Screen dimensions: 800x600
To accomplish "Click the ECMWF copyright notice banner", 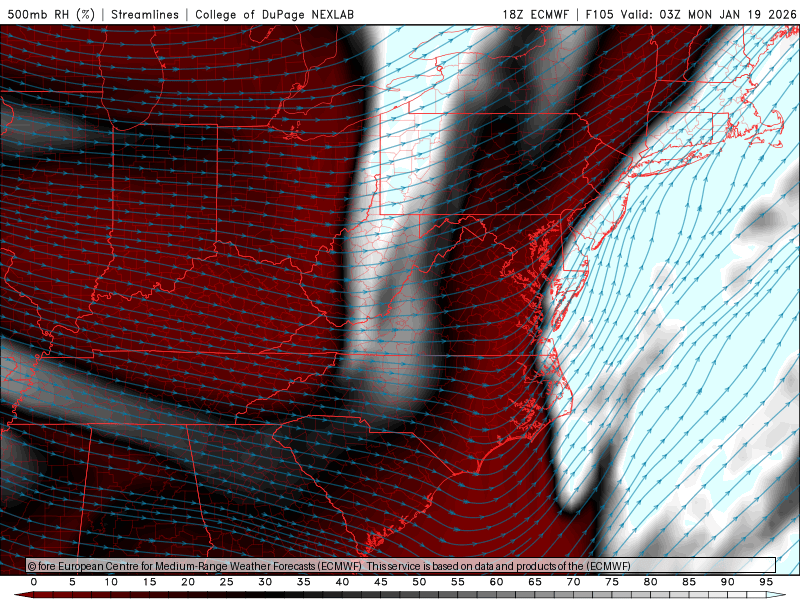I will [401, 566].
